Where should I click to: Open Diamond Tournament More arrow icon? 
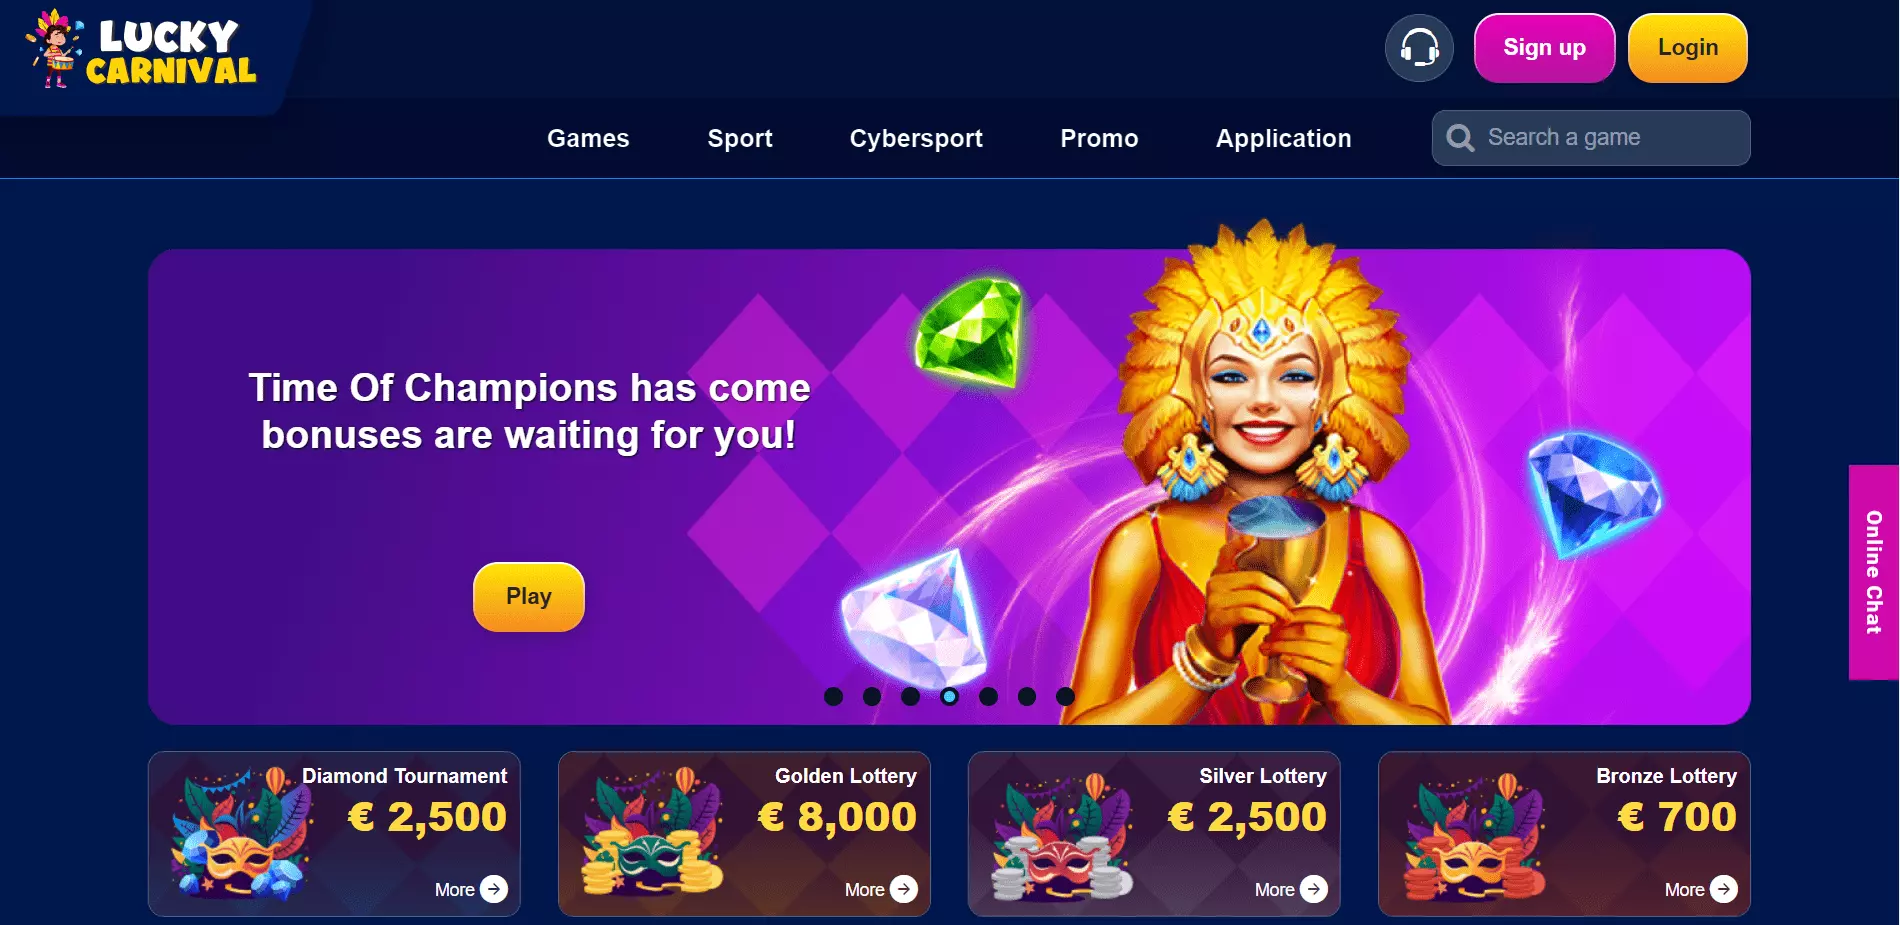coord(494,889)
